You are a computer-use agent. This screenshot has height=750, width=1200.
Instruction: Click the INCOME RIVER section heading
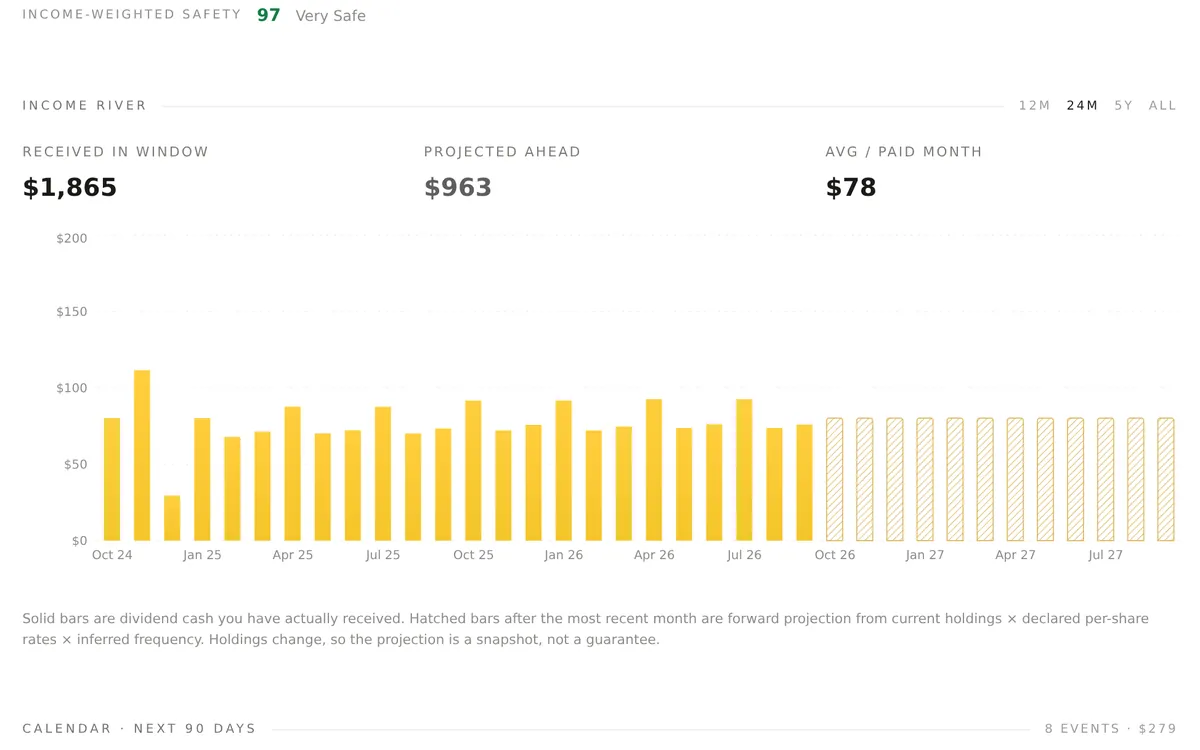click(85, 105)
